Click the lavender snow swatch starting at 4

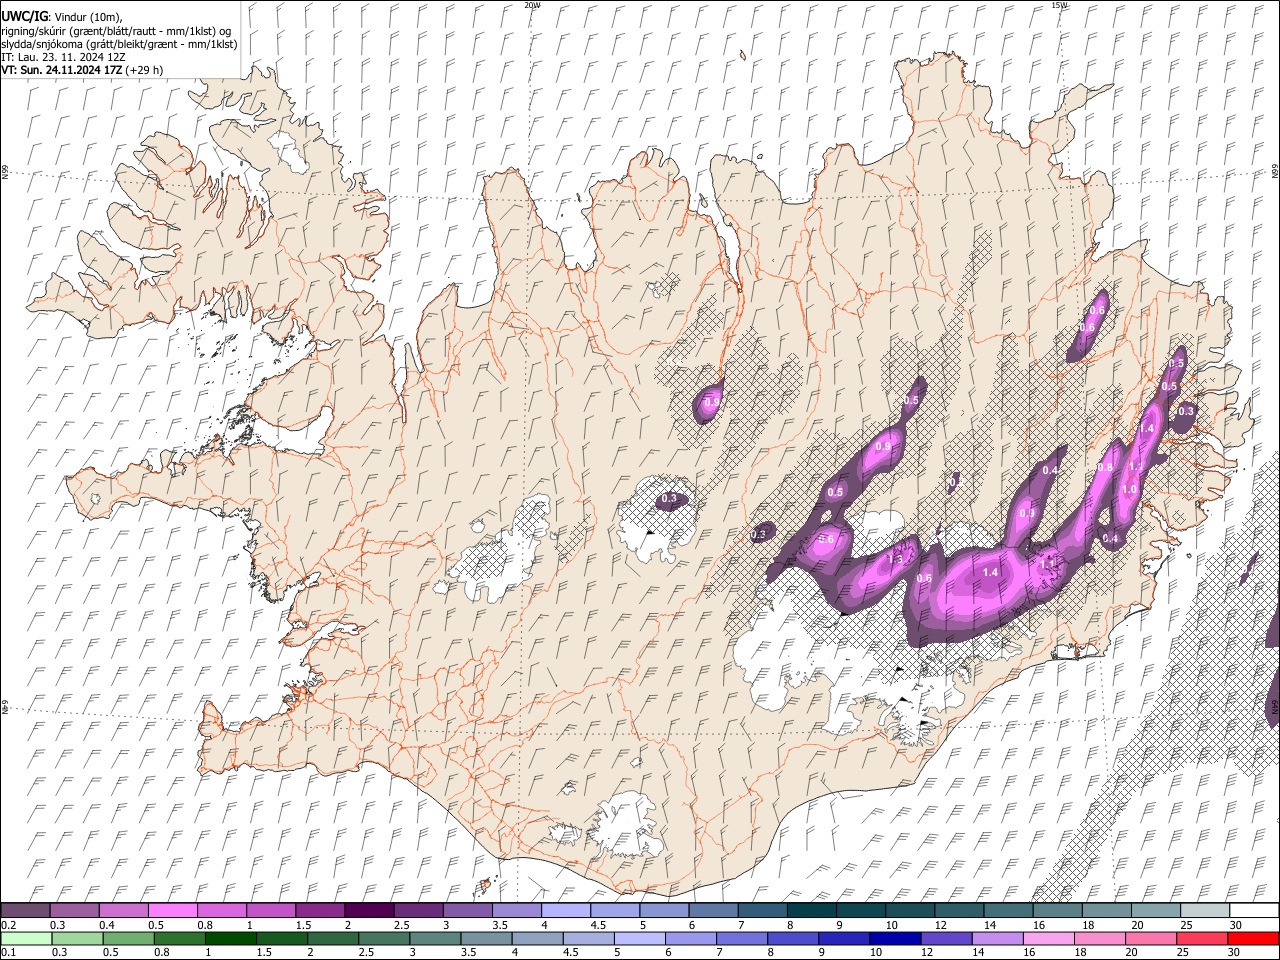tap(565, 911)
